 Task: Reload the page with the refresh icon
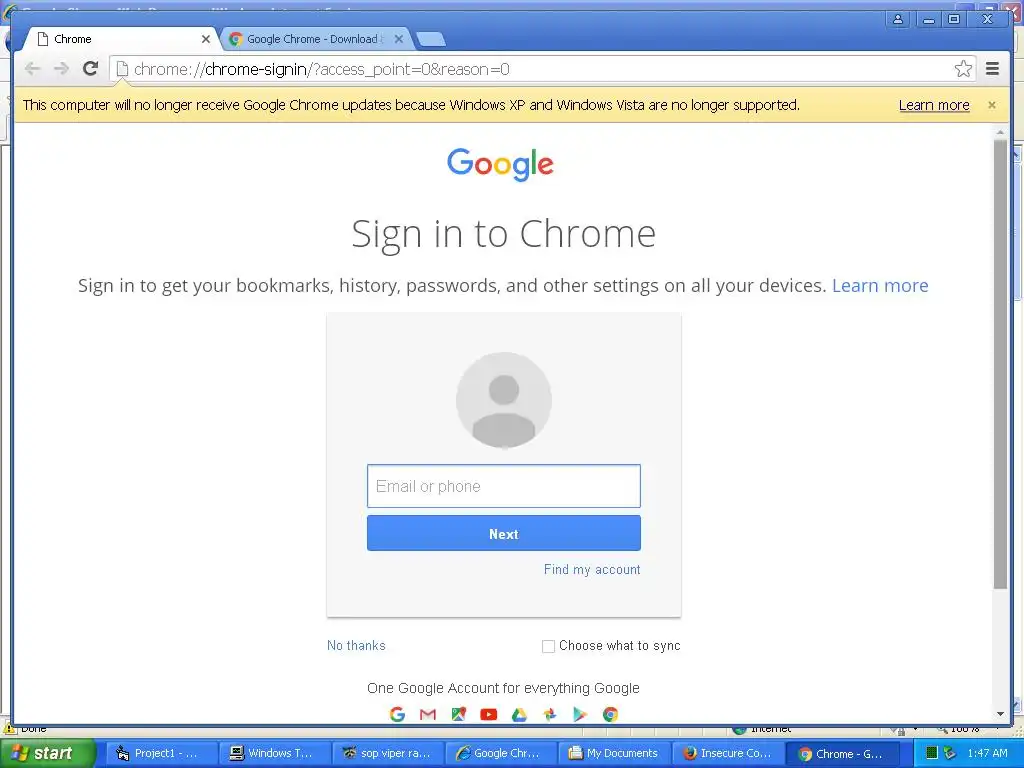(x=91, y=69)
